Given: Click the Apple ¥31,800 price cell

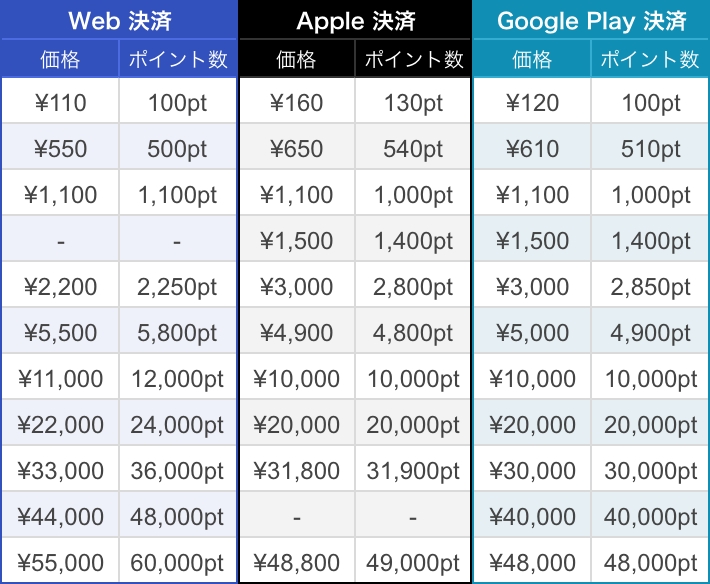Looking at the screenshot, I should point(297,469).
